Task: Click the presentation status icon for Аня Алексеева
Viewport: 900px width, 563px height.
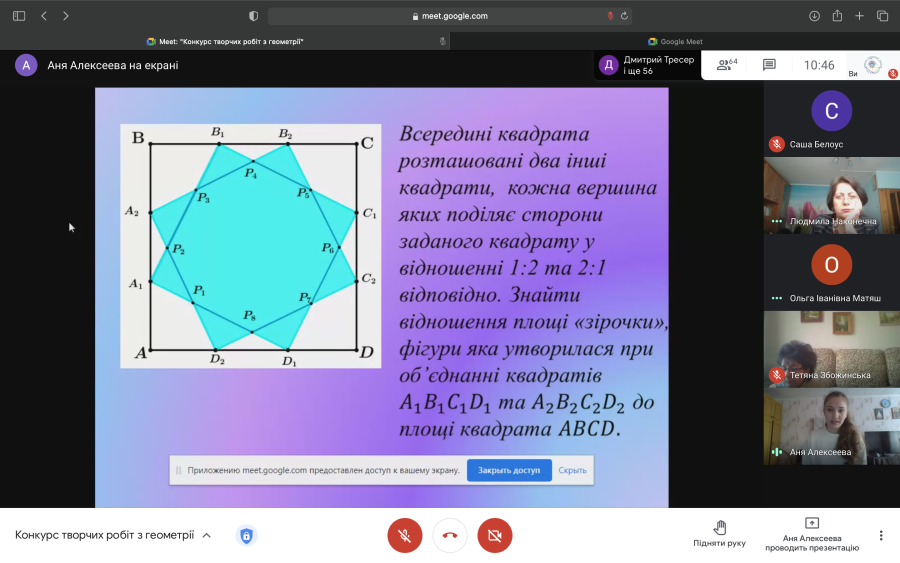Action: [812, 523]
